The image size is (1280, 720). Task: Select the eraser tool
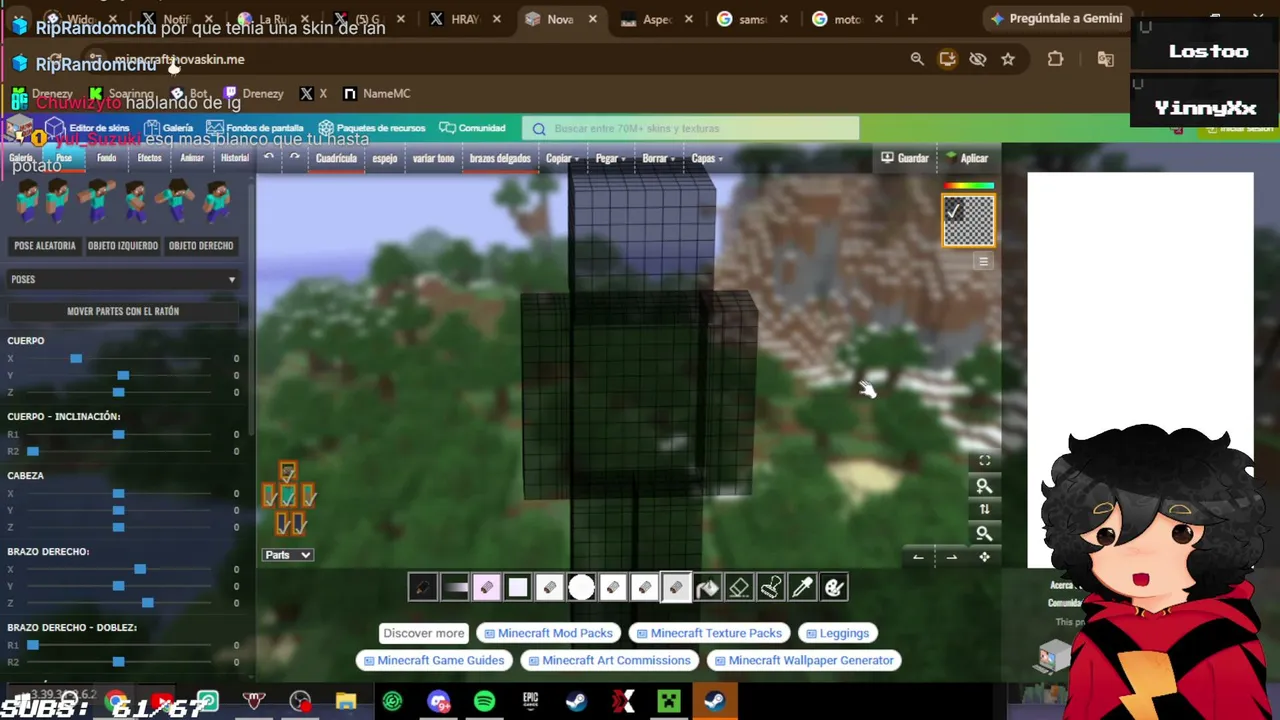tap(739, 588)
